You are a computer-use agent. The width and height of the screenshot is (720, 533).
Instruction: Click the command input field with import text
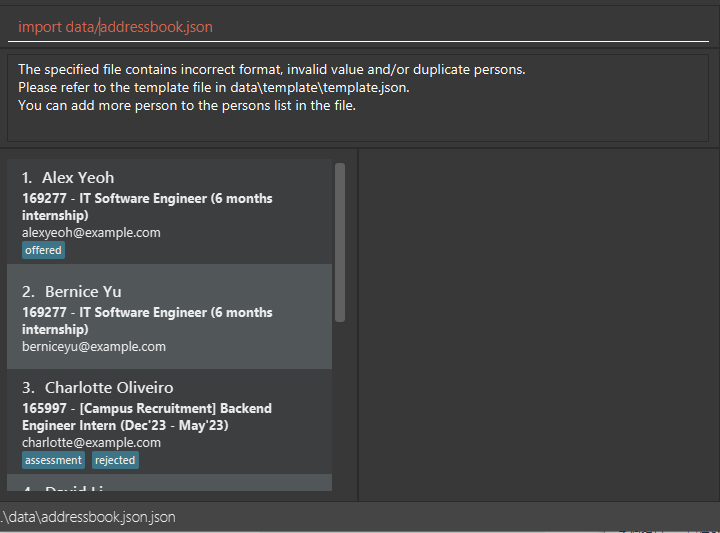358,27
